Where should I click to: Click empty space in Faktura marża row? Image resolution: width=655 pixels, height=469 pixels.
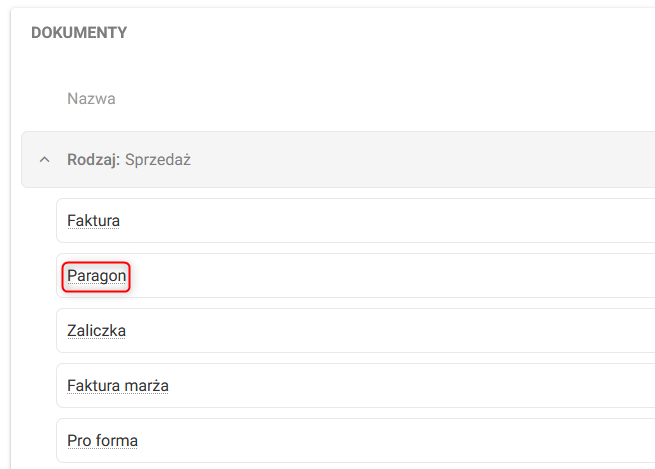(400, 385)
